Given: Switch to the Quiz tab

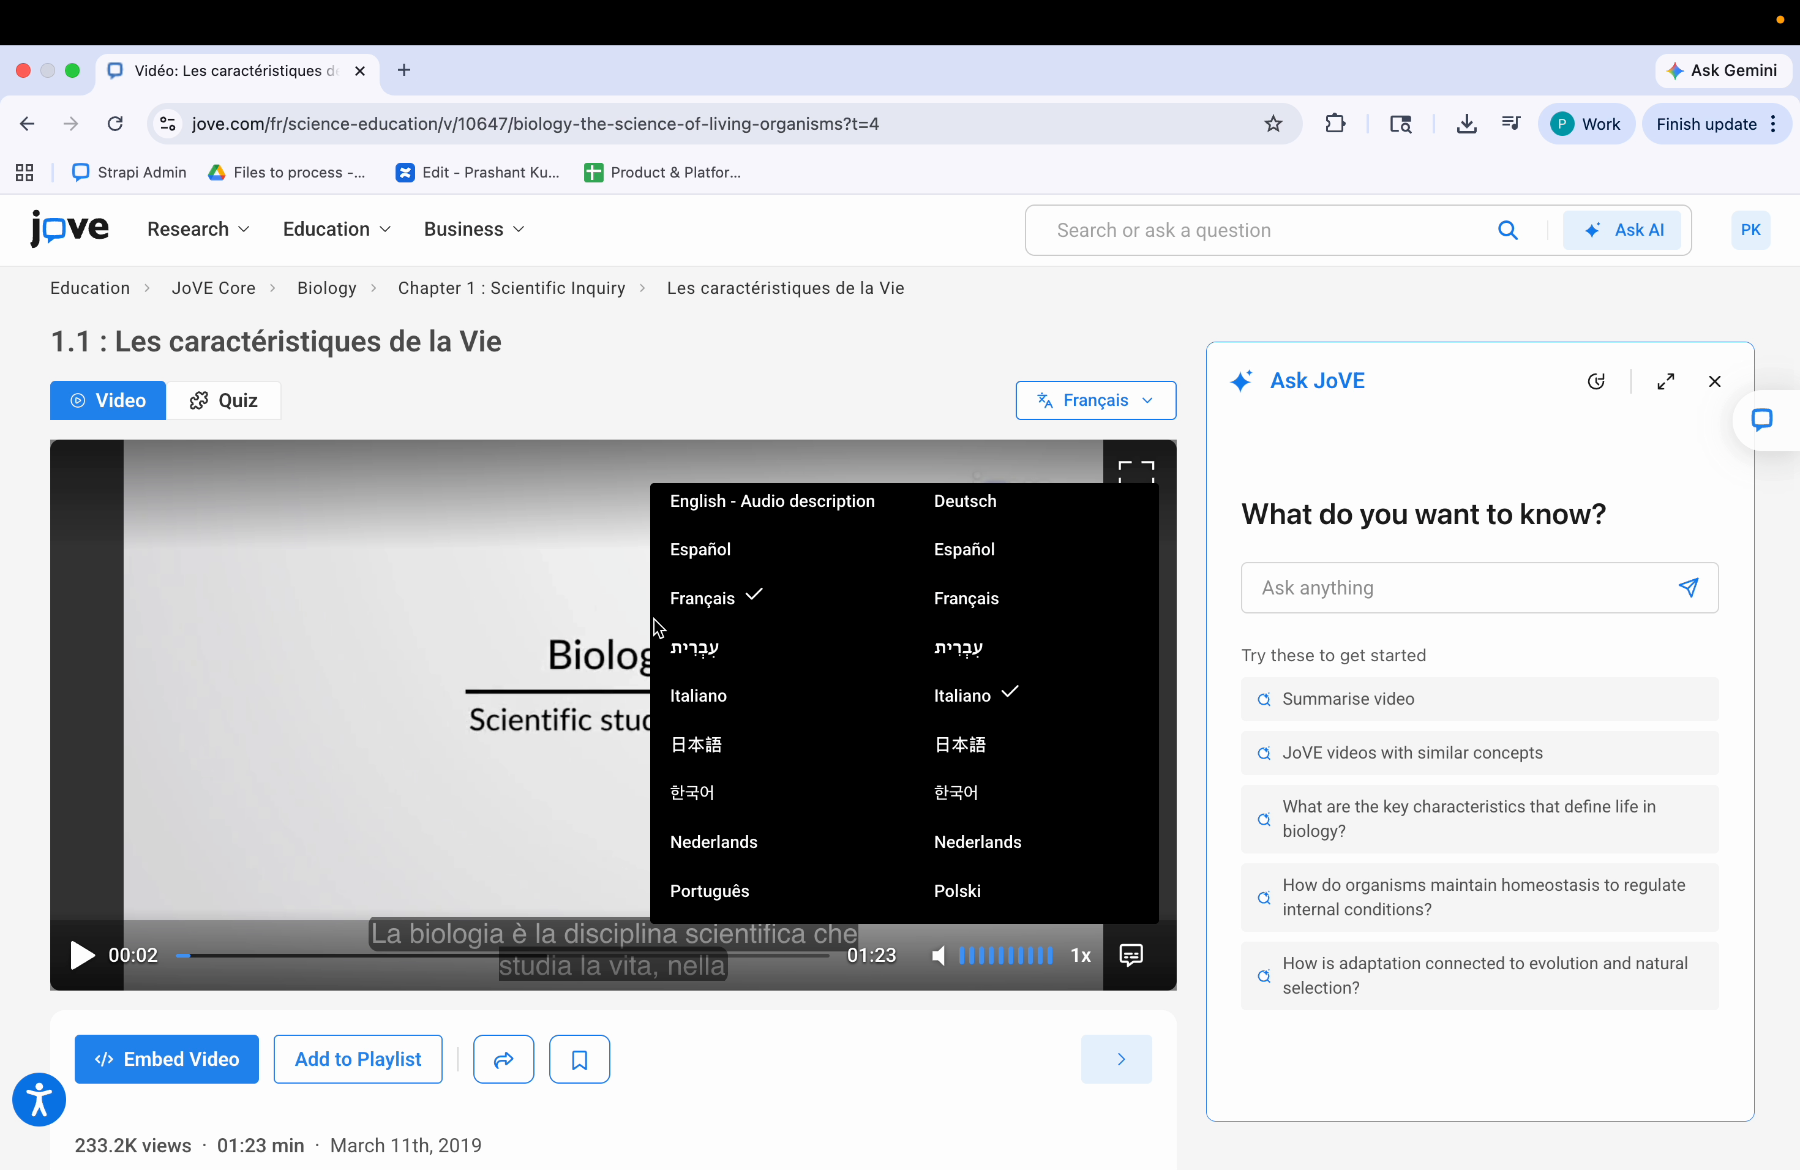Looking at the screenshot, I should [224, 400].
